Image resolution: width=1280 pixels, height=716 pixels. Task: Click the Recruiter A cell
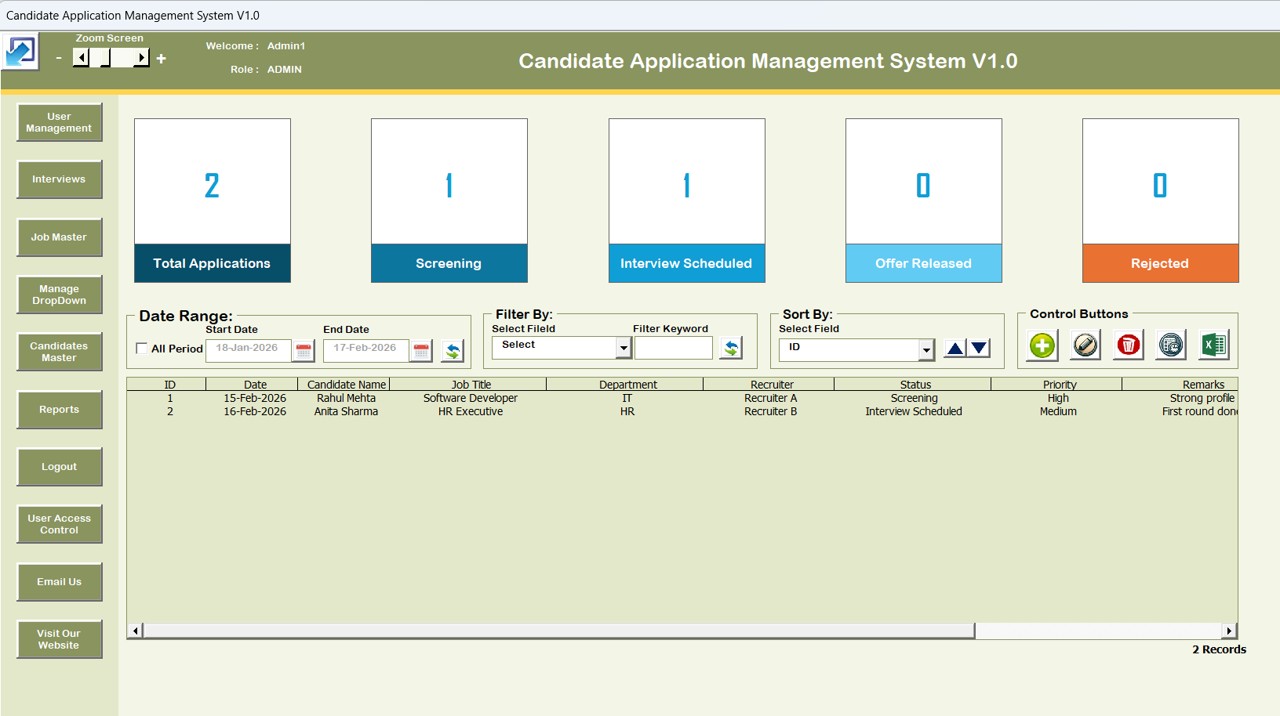pos(771,398)
